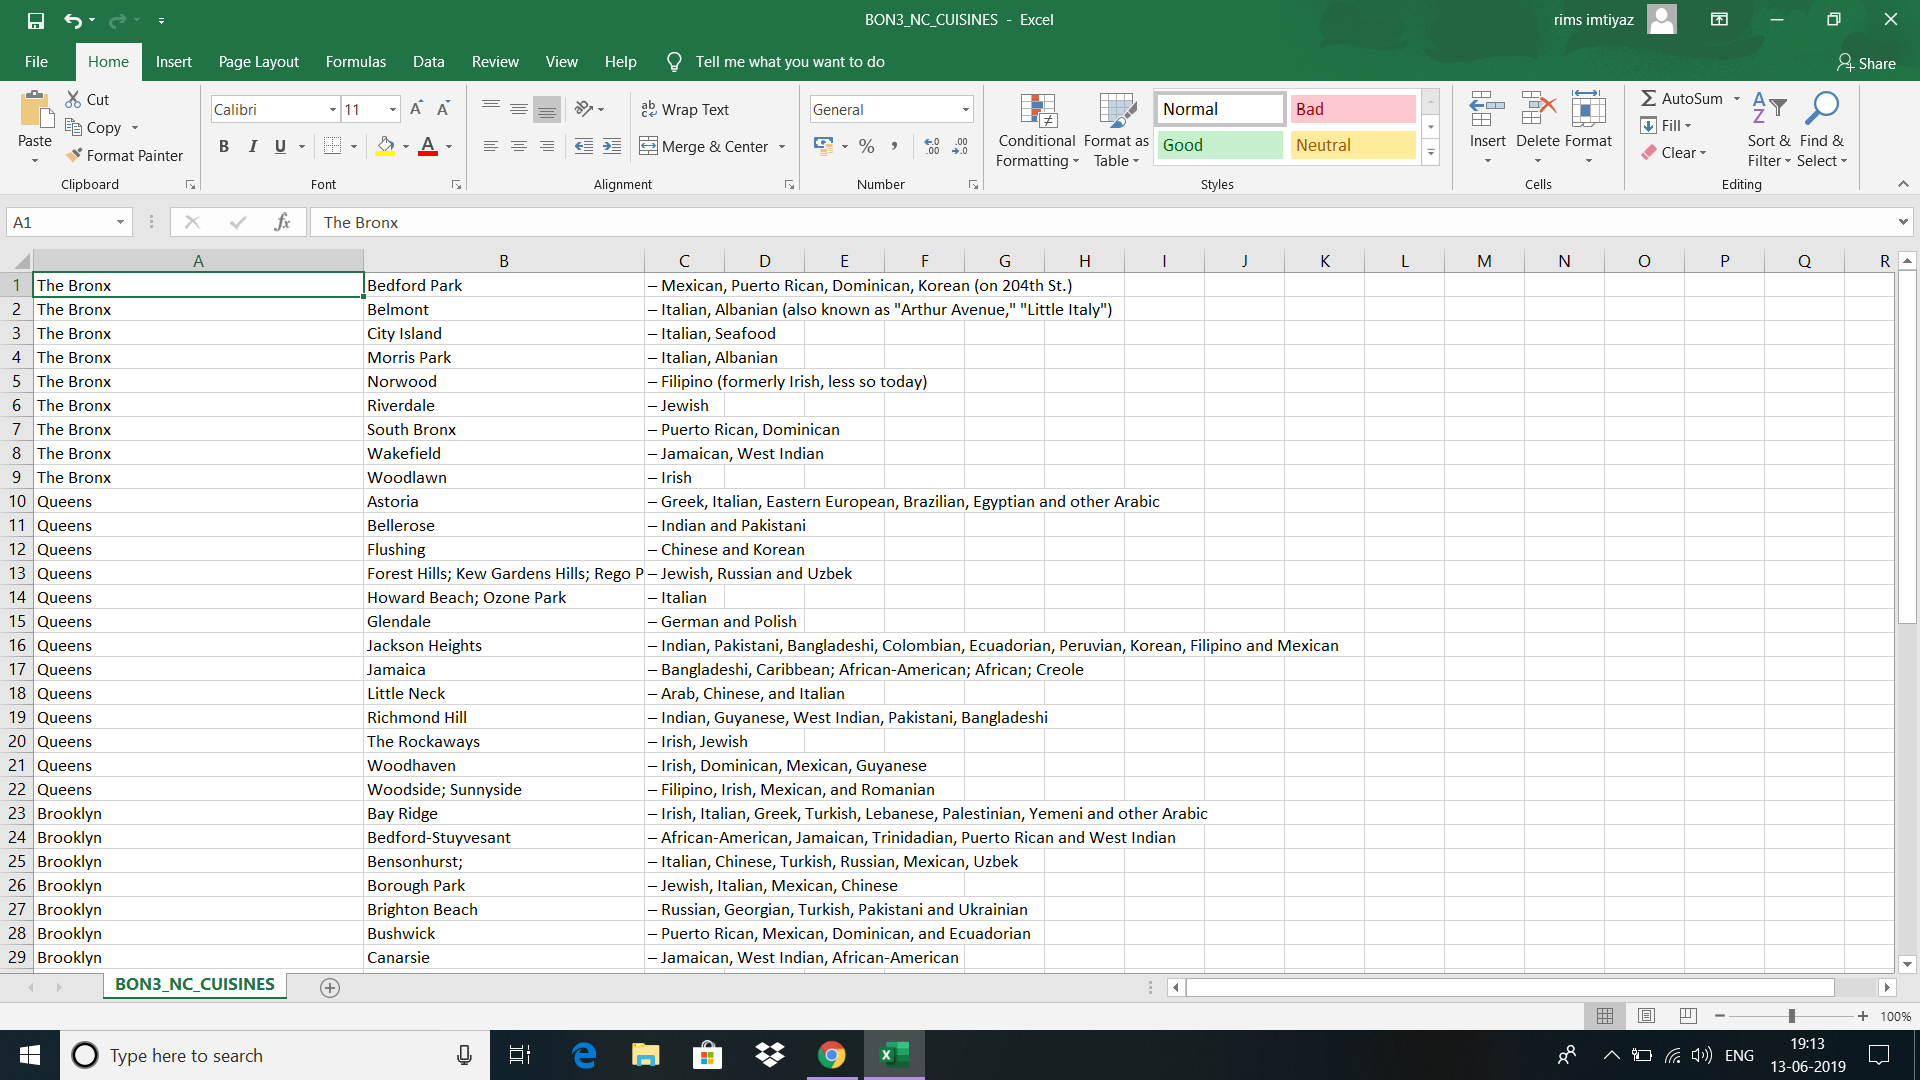1920x1080 pixels.
Task: Click the BON3_NC_CUISINES sheet tab
Action: (194, 986)
